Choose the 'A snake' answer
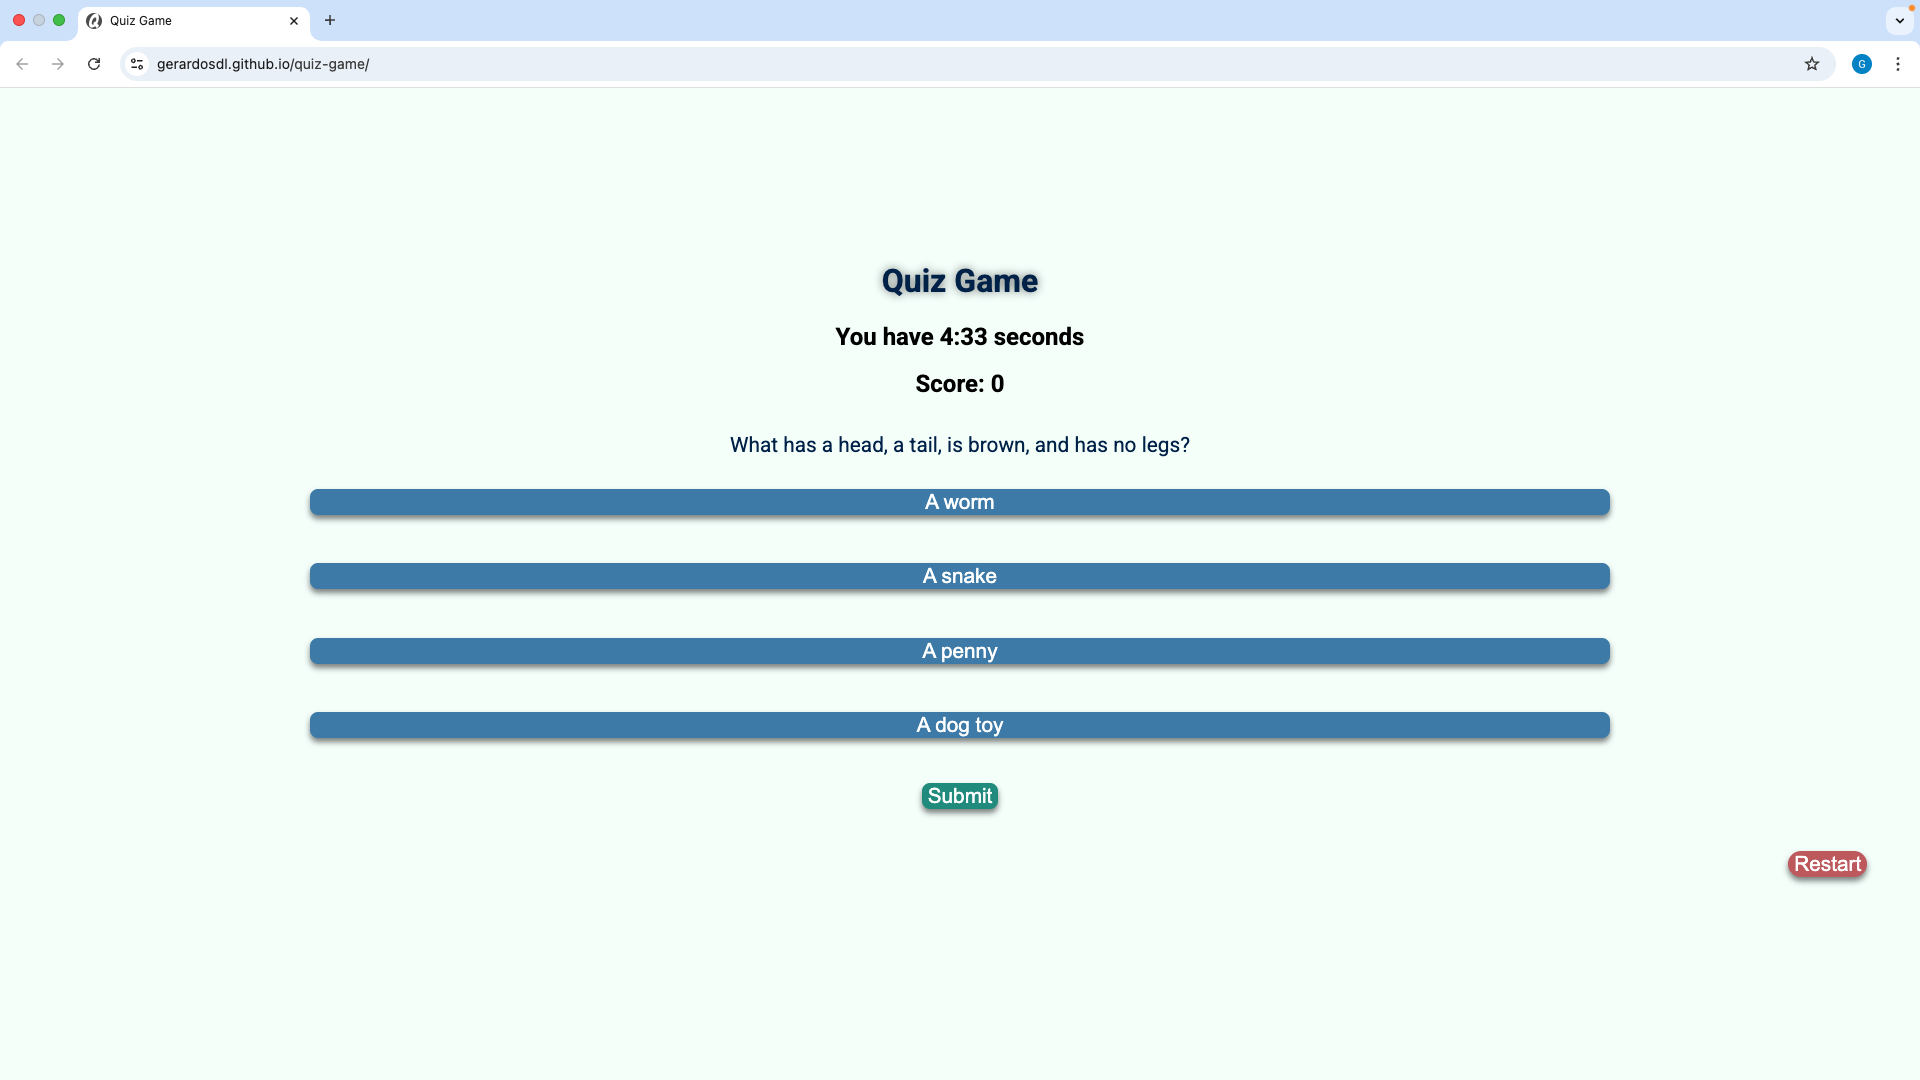This screenshot has width=1920, height=1080. [x=960, y=576]
